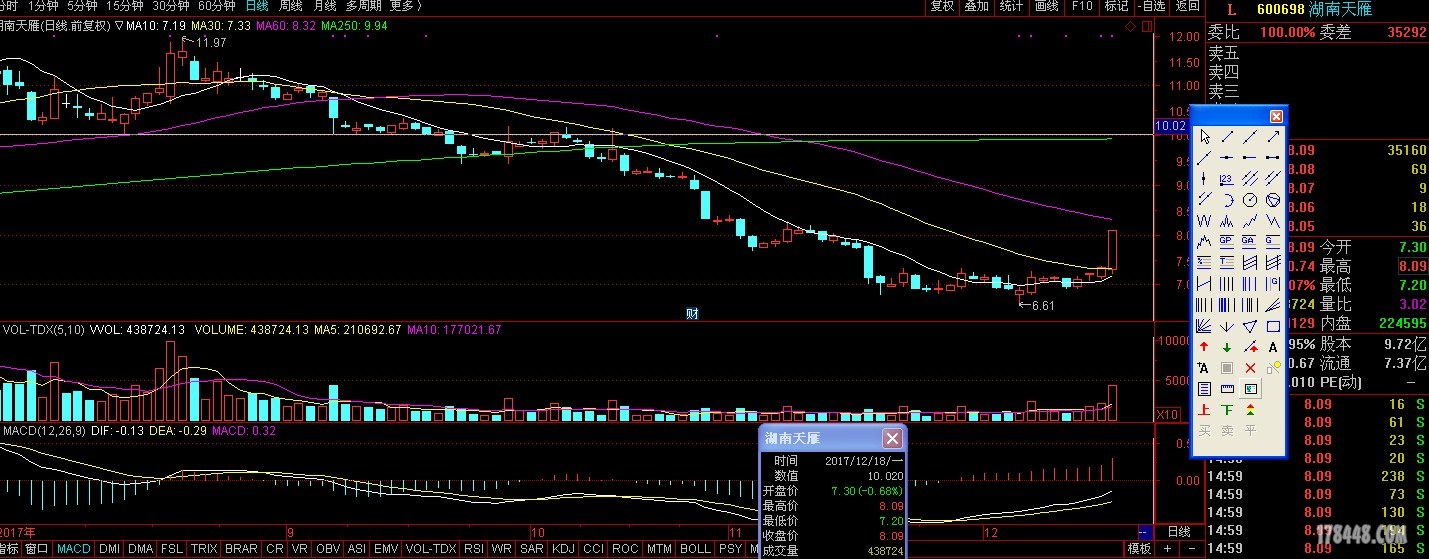Select the GA line tool icon
This screenshot has height=559, width=1429.
[1250, 240]
